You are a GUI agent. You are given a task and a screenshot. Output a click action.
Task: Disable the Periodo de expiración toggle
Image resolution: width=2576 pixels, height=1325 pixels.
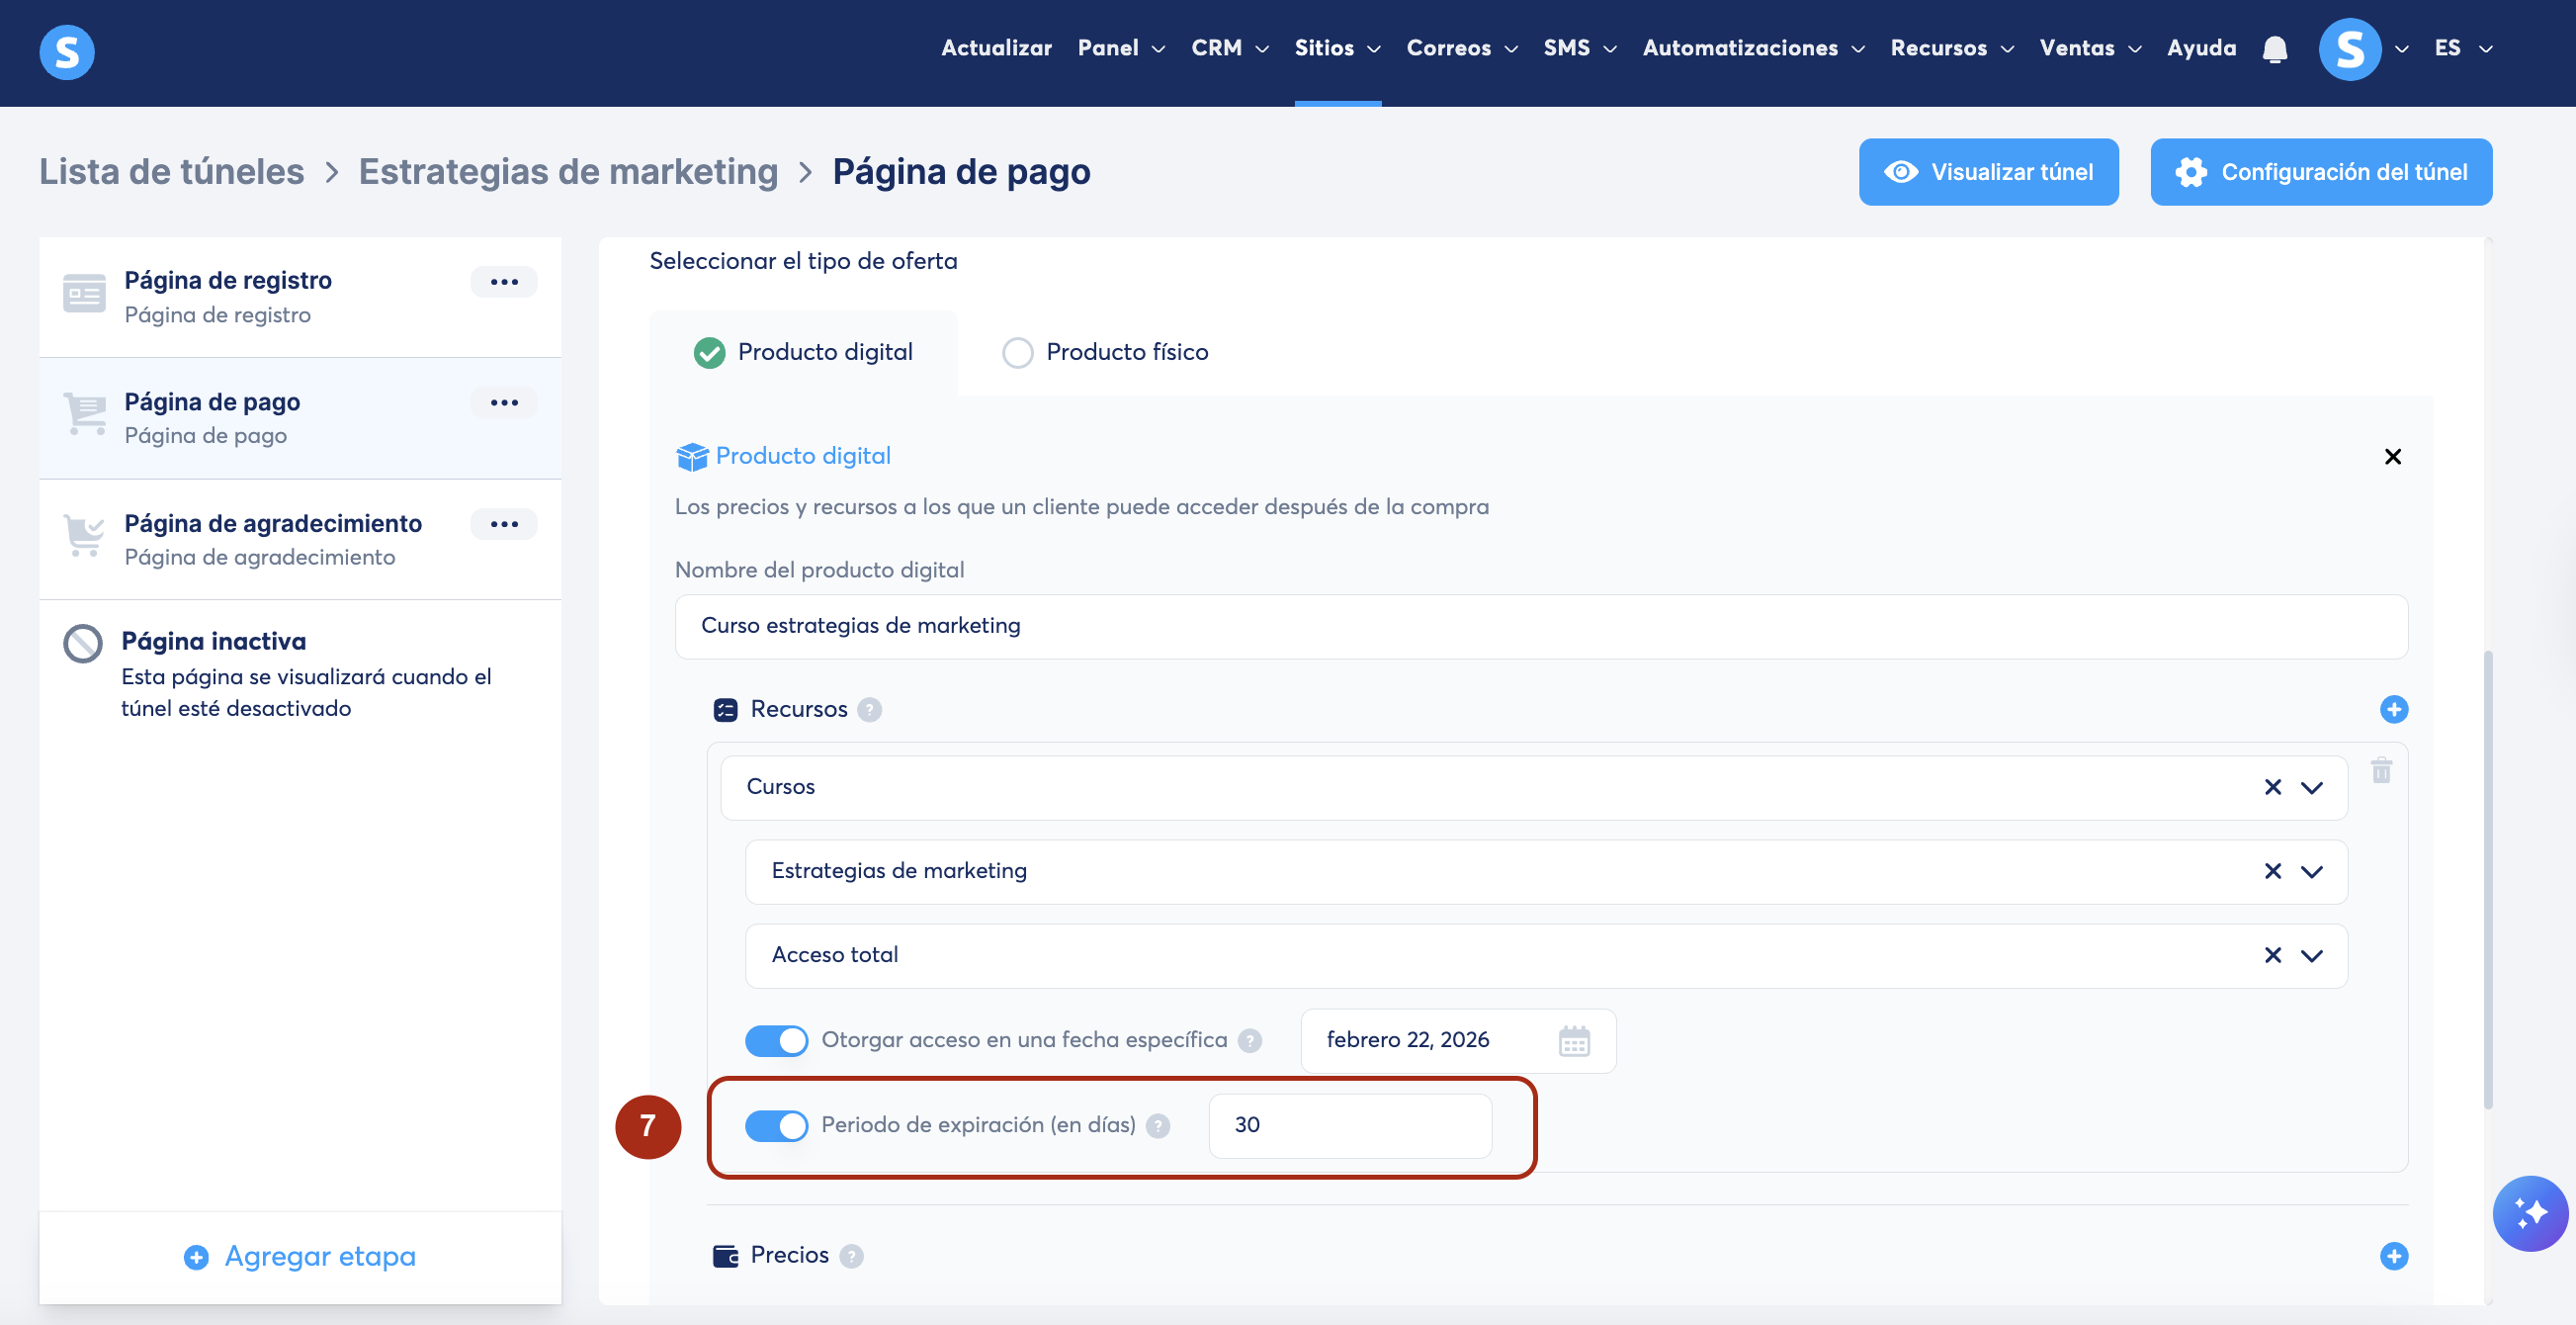coord(776,1125)
